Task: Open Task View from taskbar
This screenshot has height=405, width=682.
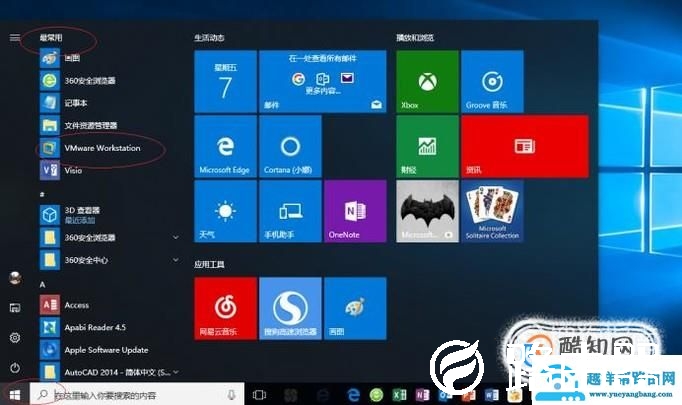Action: 259,395
